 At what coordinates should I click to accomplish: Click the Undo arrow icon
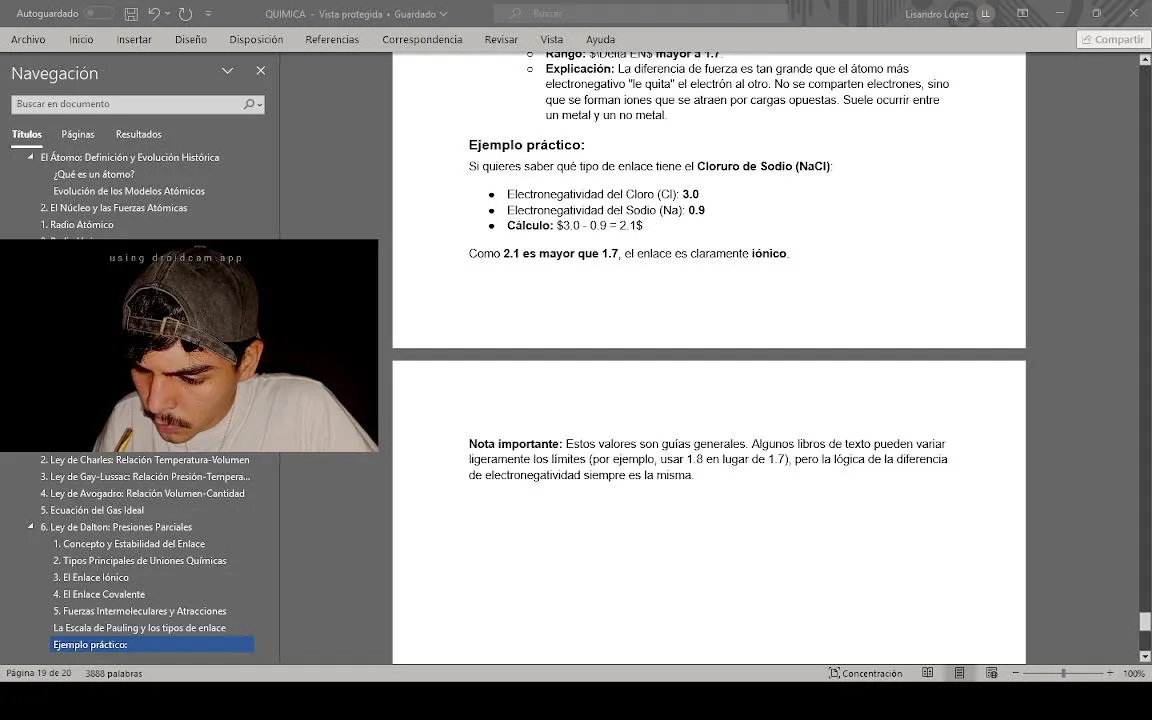click(154, 13)
